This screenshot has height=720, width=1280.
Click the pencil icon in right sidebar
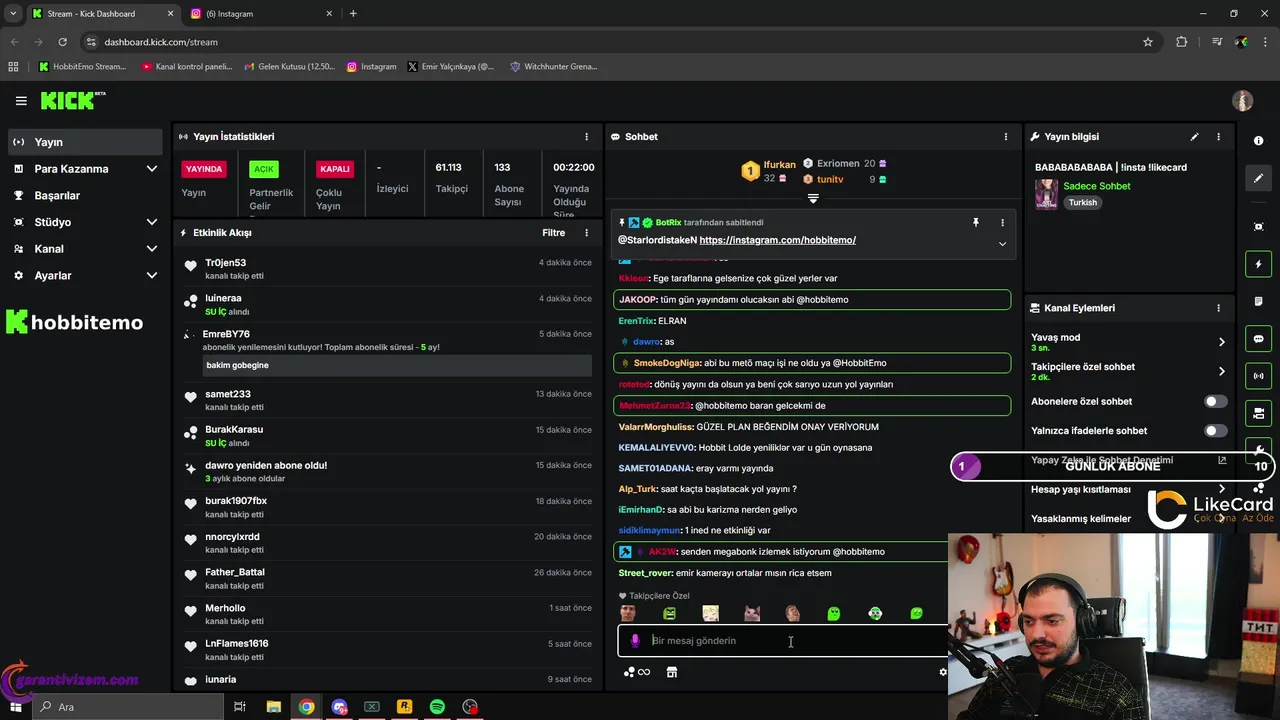[1259, 178]
